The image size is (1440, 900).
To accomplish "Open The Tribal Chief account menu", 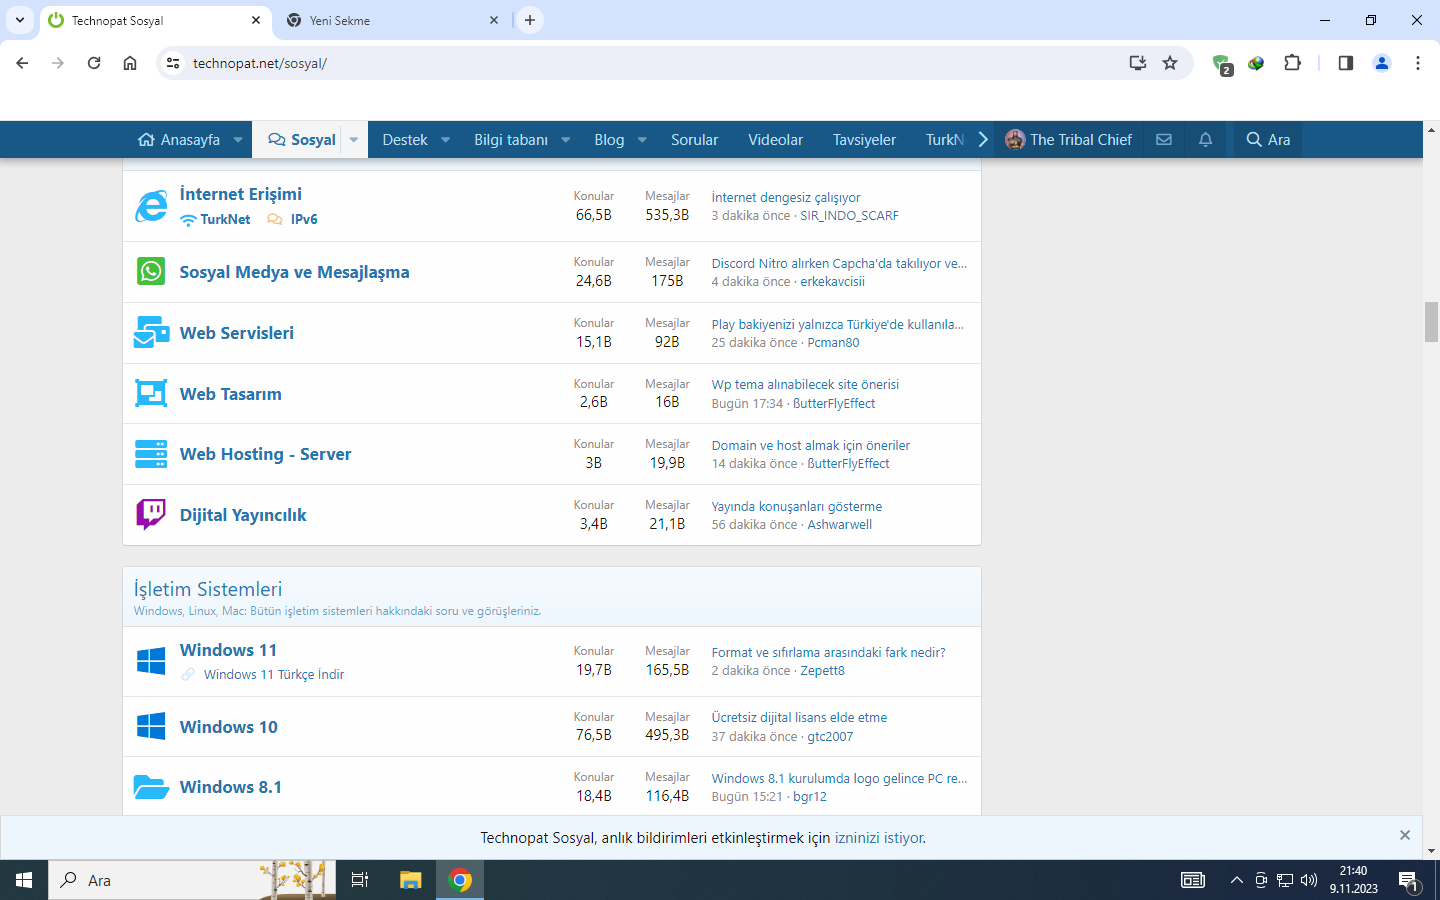I will point(1069,140).
